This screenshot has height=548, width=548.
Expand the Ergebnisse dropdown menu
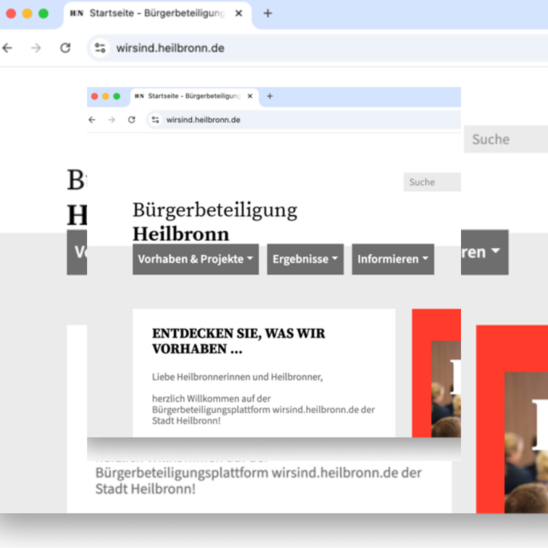click(305, 259)
